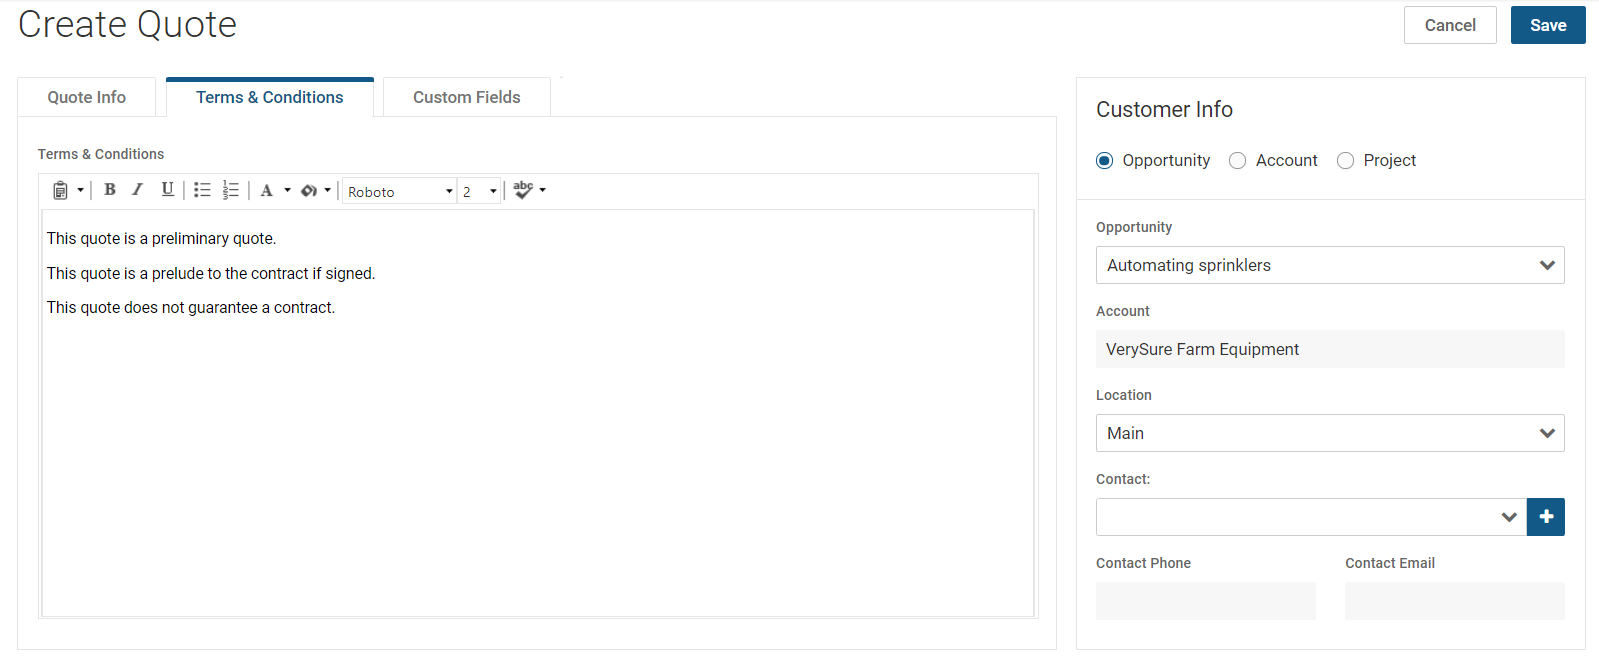Image resolution: width=1599 pixels, height=667 pixels.
Task: Select the Opportunity radio button
Action: click(x=1105, y=161)
